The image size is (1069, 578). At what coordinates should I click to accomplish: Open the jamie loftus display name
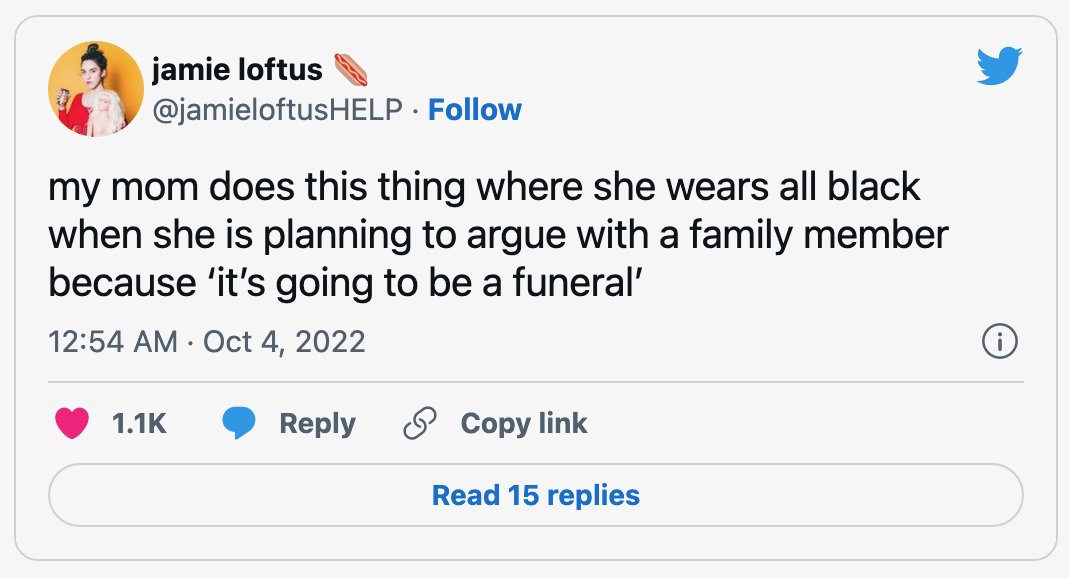tap(237, 70)
